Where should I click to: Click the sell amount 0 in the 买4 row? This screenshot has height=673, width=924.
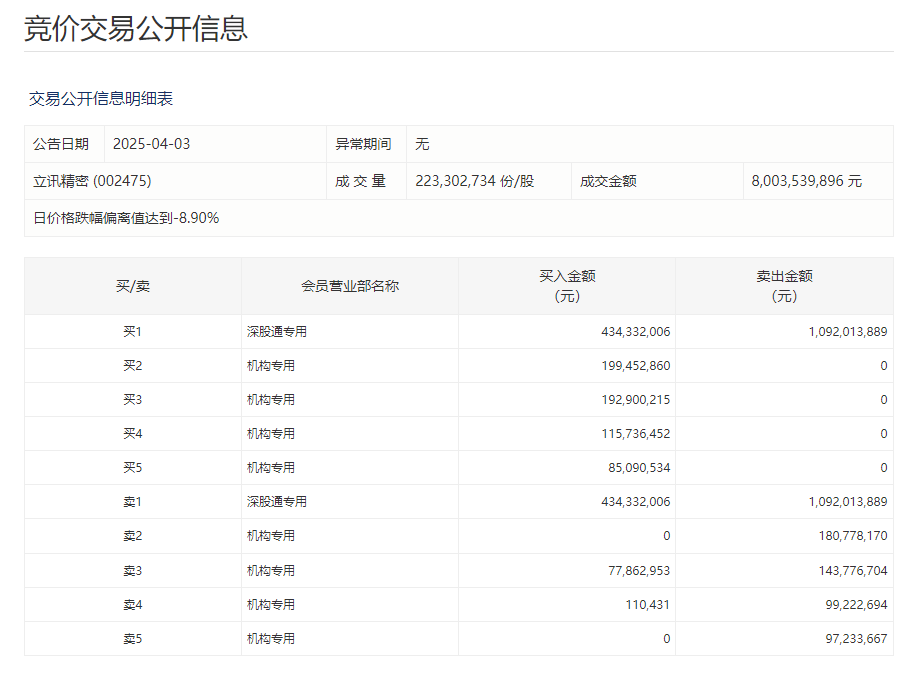pos(883,434)
